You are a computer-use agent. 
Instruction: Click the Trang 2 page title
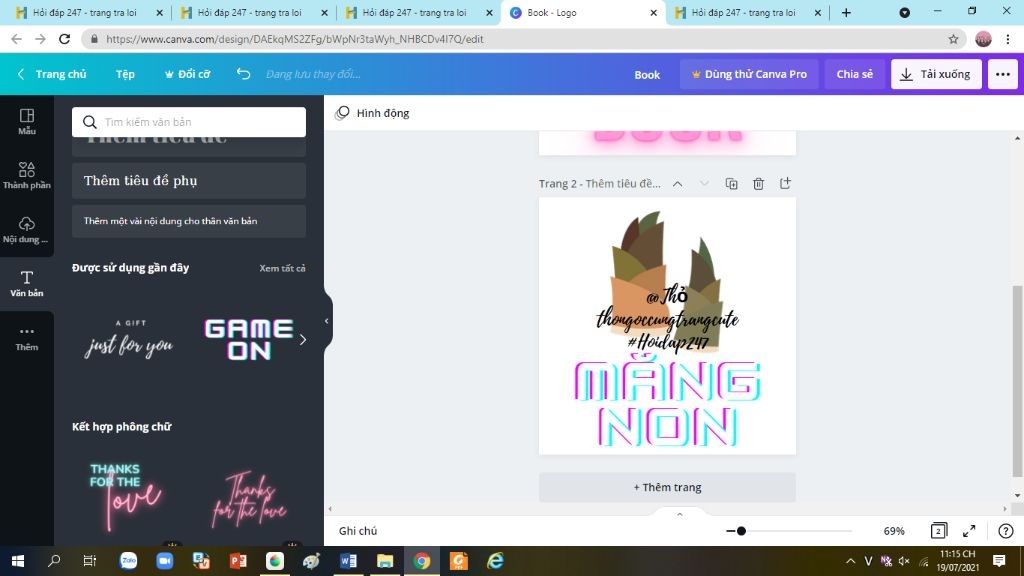[599, 184]
